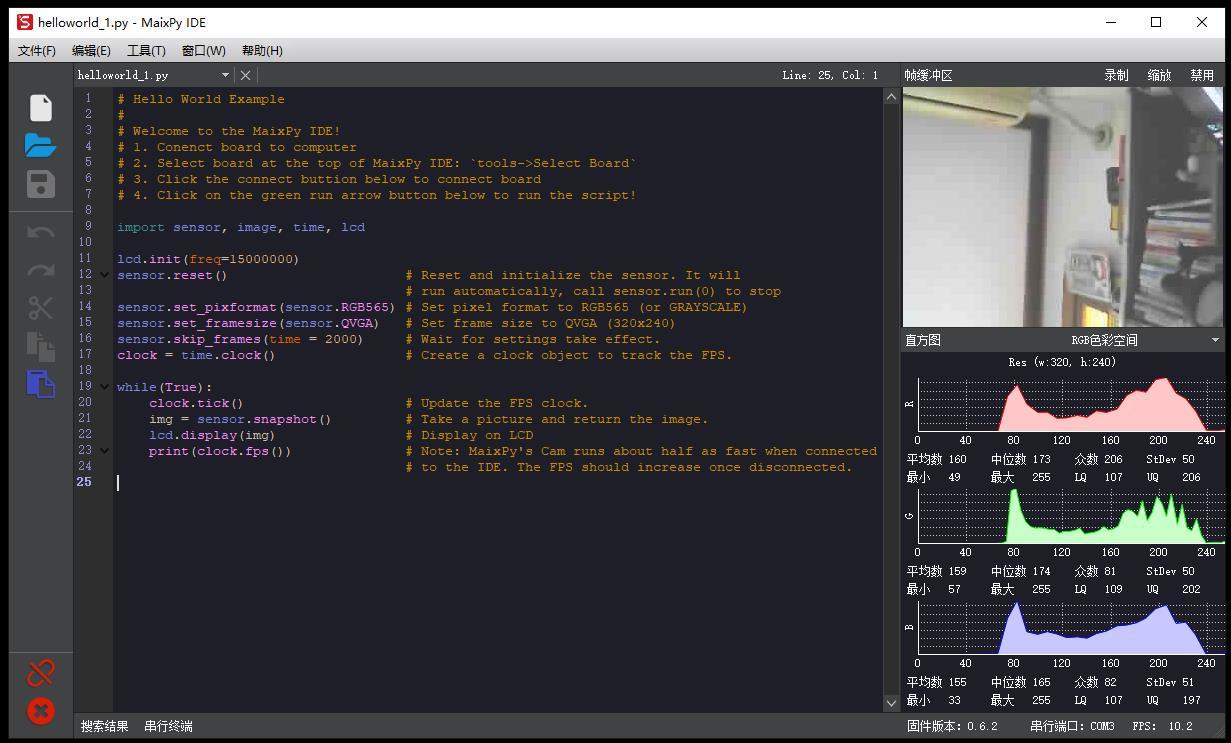Redo the edit with the redo arrow icon
The image size is (1231, 743).
40,270
